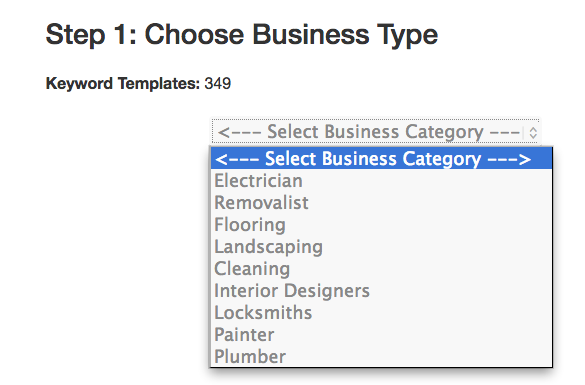
Task: Choose the house-moving business category
Action: click(381, 203)
